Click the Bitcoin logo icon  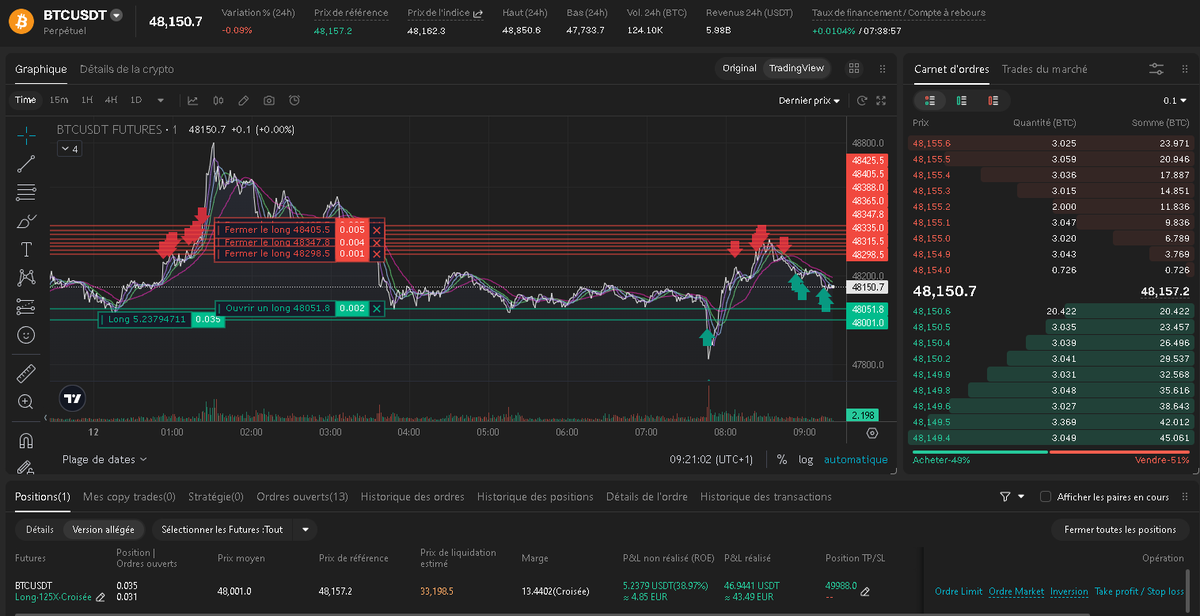[x=21, y=21]
